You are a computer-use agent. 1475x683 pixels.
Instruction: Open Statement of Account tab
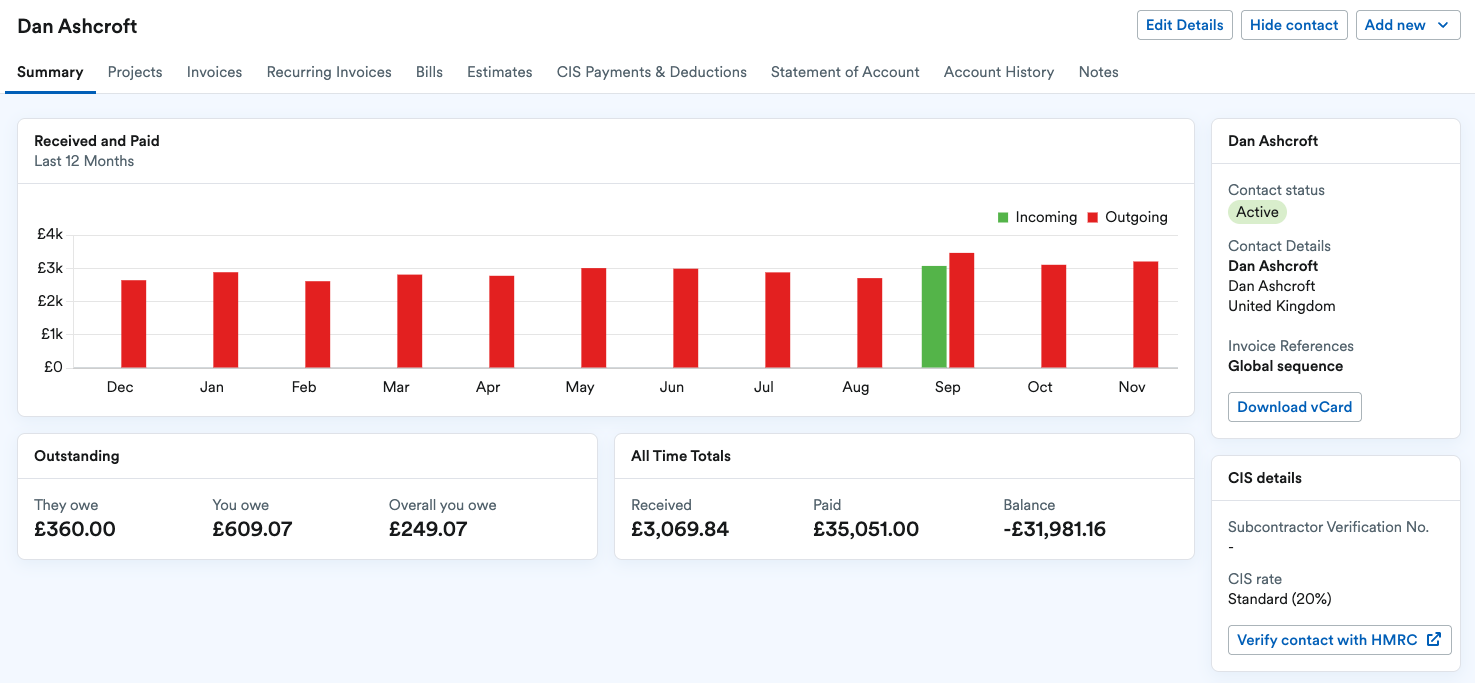845,72
